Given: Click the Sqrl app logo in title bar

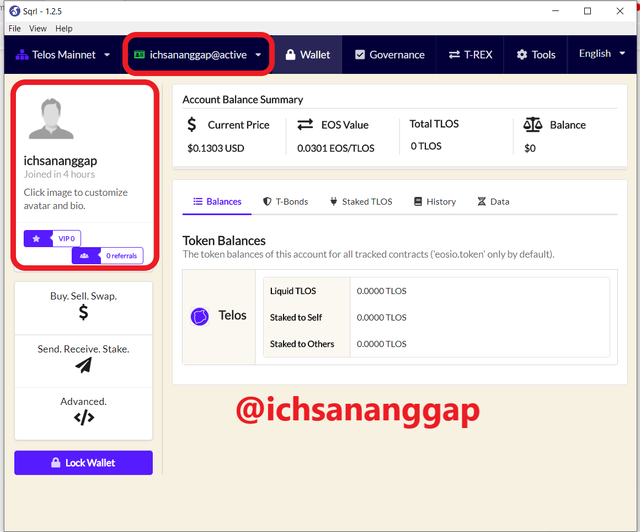Looking at the screenshot, I should pyautogui.click(x=15, y=11).
